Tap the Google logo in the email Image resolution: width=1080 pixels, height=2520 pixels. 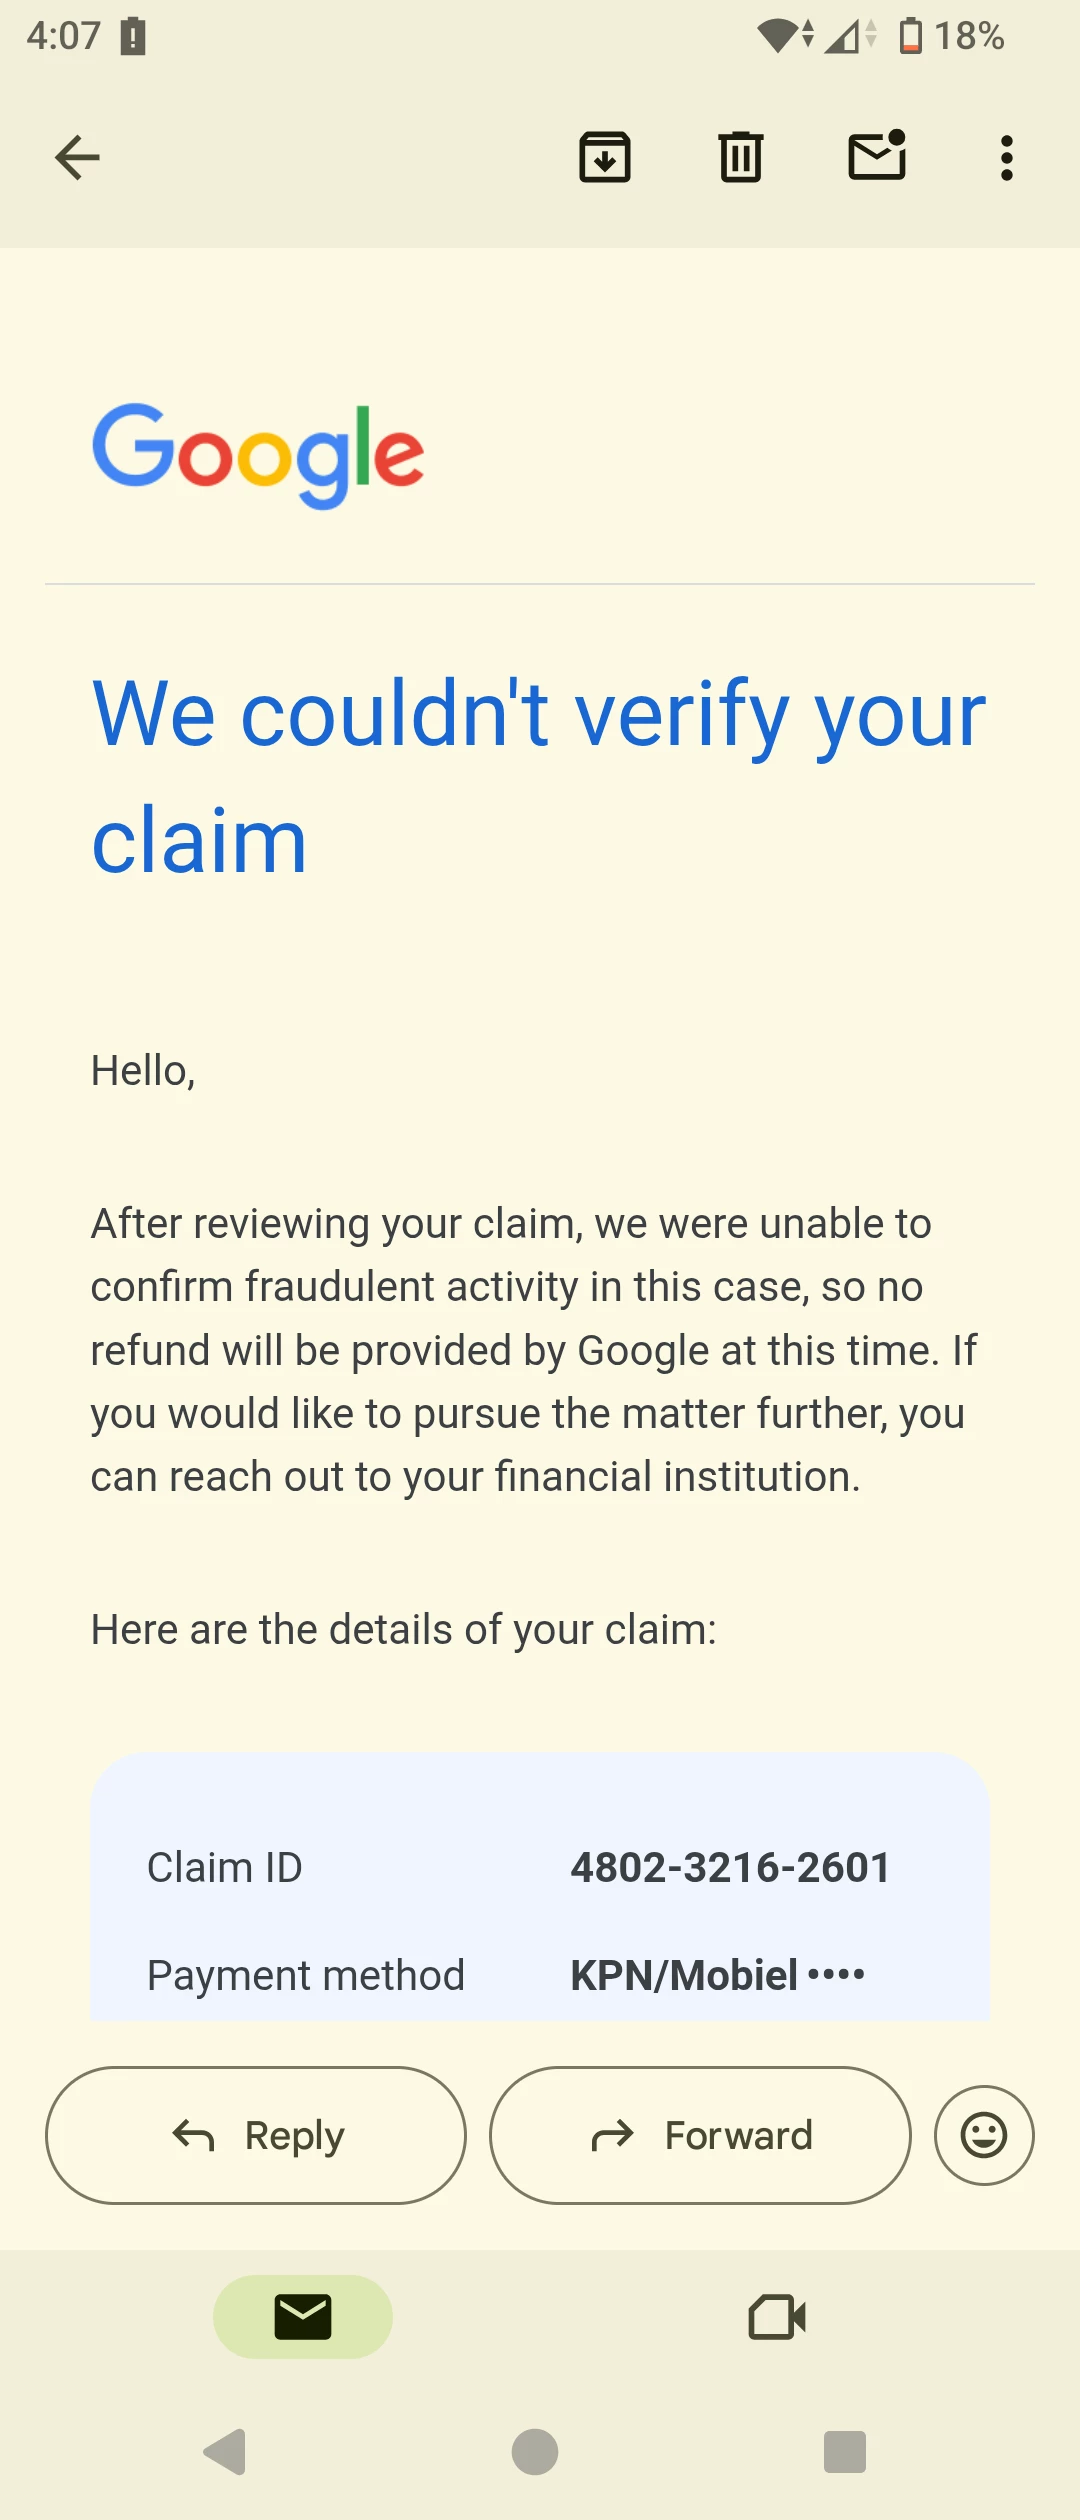(258, 455)
